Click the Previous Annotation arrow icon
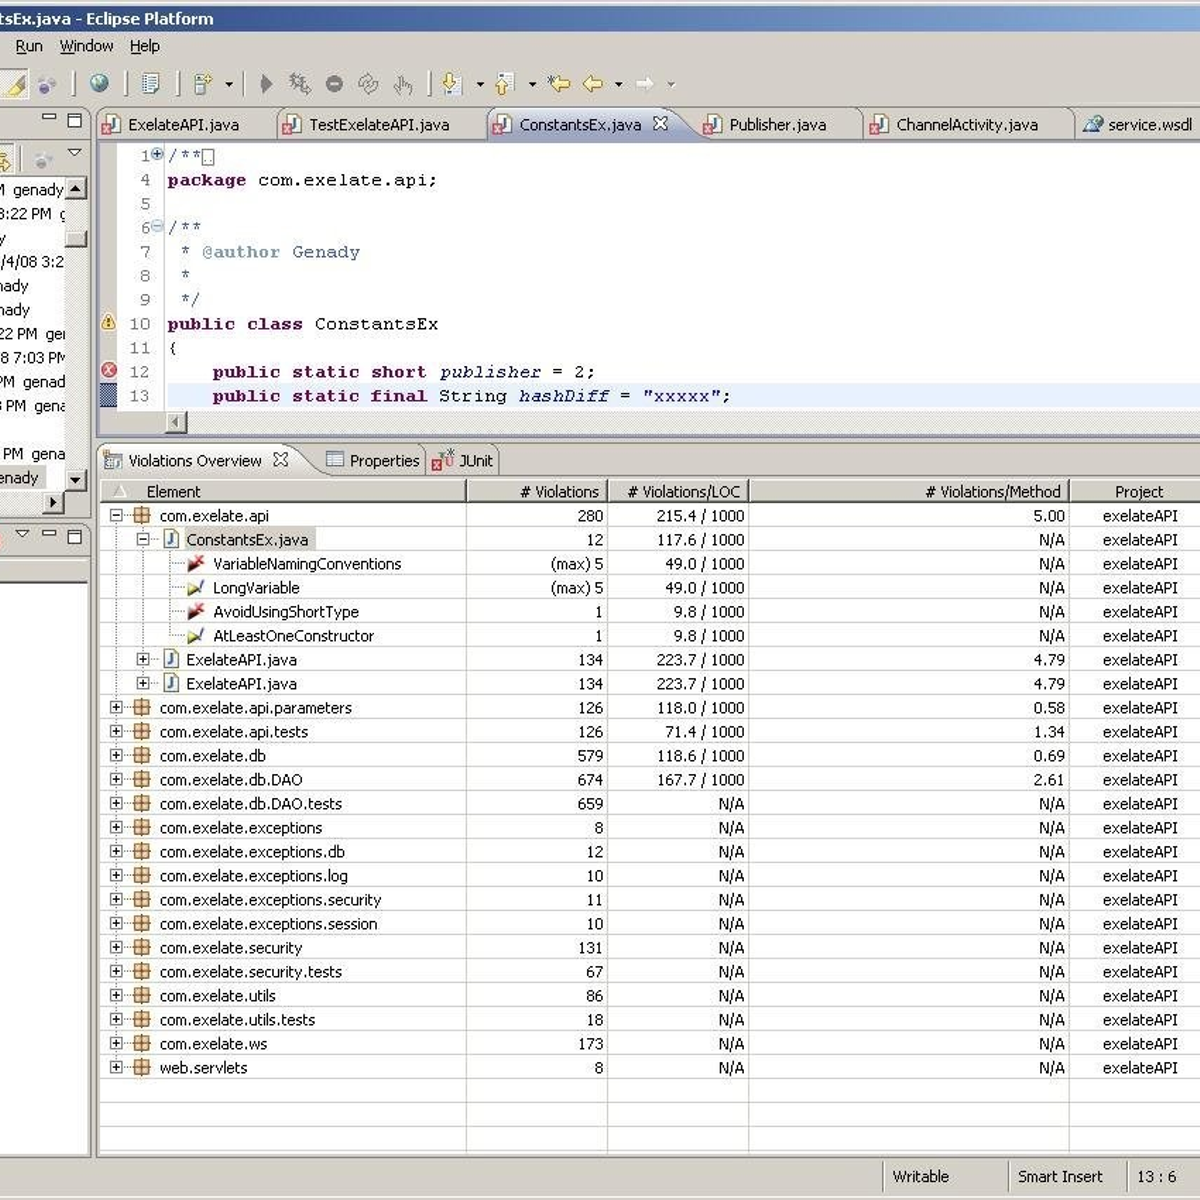 504,84
